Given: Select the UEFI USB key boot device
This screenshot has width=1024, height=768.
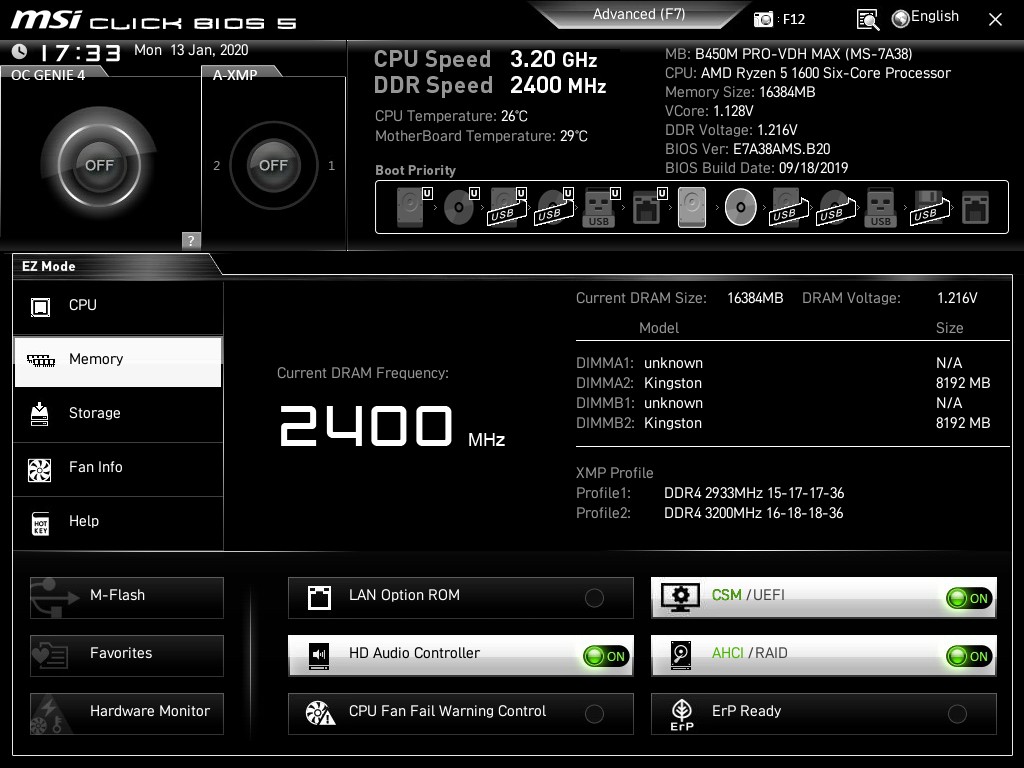Looking at the screenshot, I should [x=600, y=207].
